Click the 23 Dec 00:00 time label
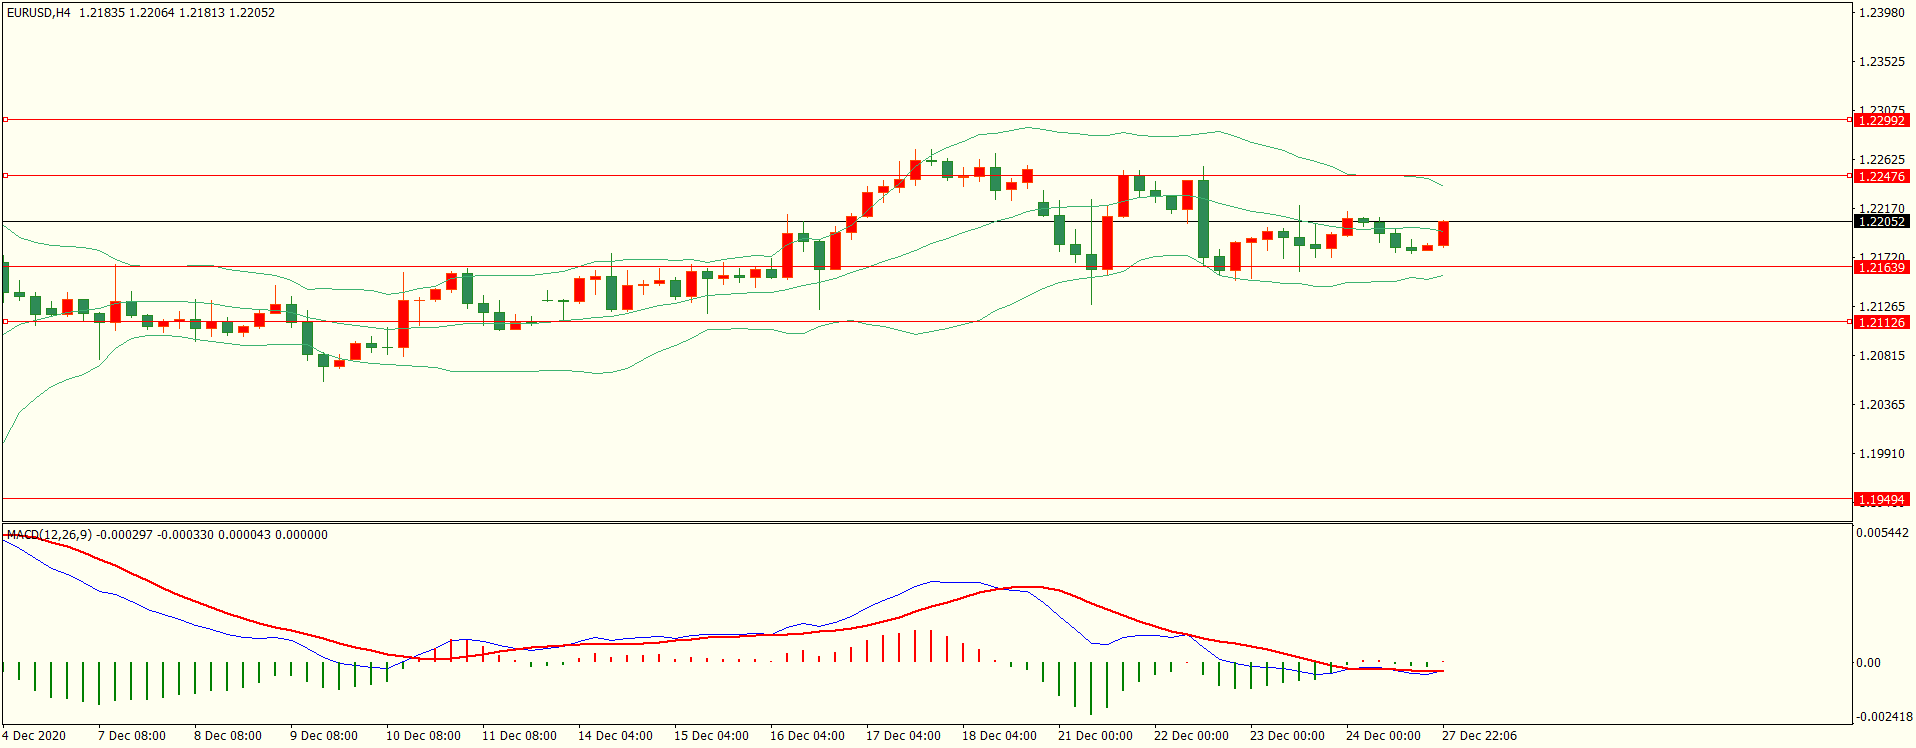Viewport: 1916px width, 748px height. coord(1287,736)
